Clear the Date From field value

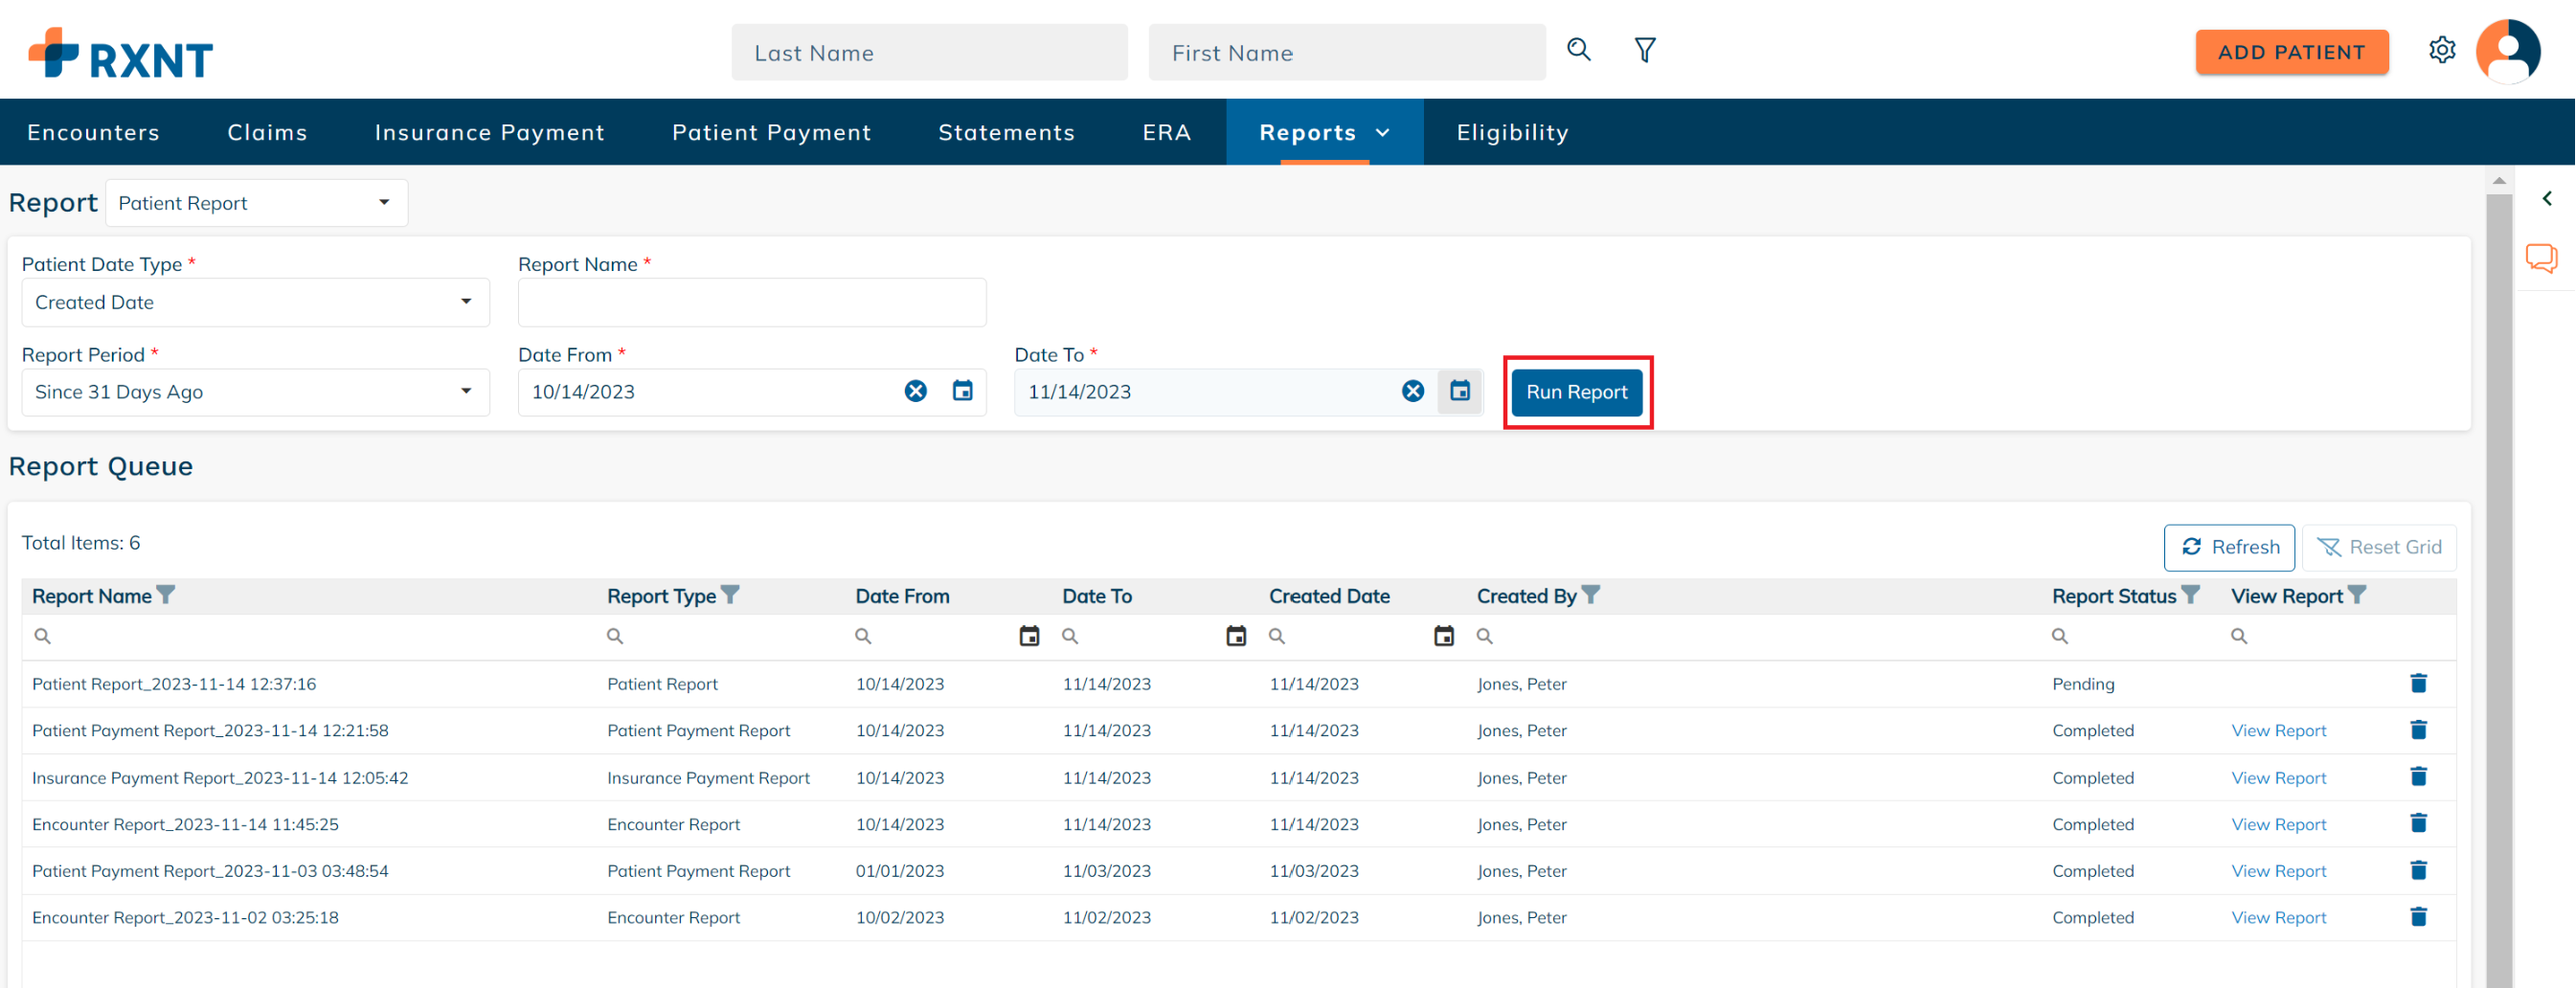(915, 391)
